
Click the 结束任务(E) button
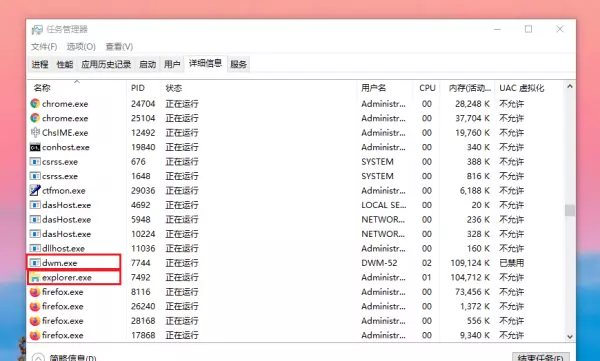[541, 358]
